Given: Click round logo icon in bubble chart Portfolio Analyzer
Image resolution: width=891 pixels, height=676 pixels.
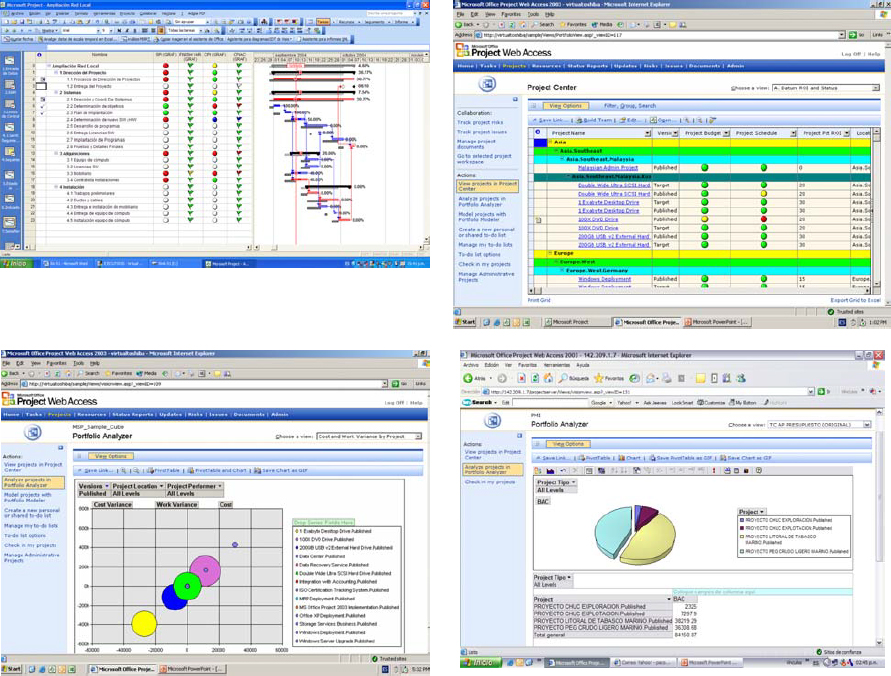Looking at the screenshot, I should coord(33,433).
